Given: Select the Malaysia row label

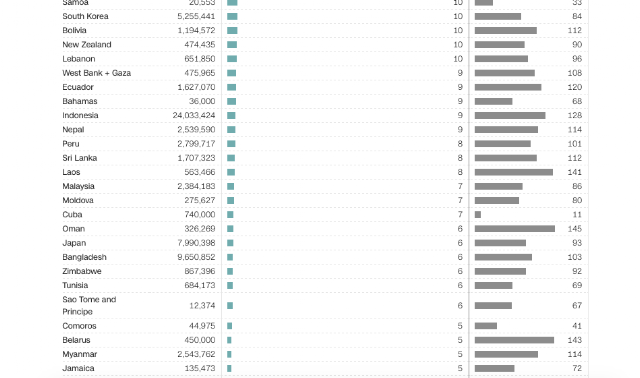Looking at the screenshot, I should click(x=78, y=186).
